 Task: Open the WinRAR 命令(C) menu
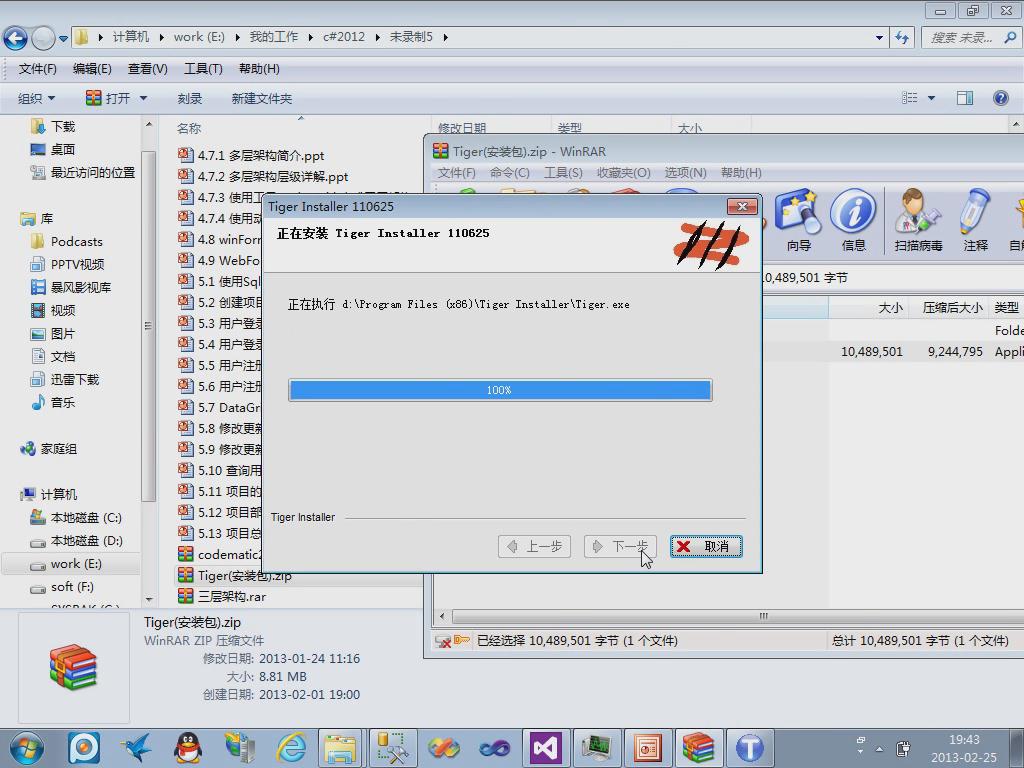pyautogui.click(x=509, y=172)
